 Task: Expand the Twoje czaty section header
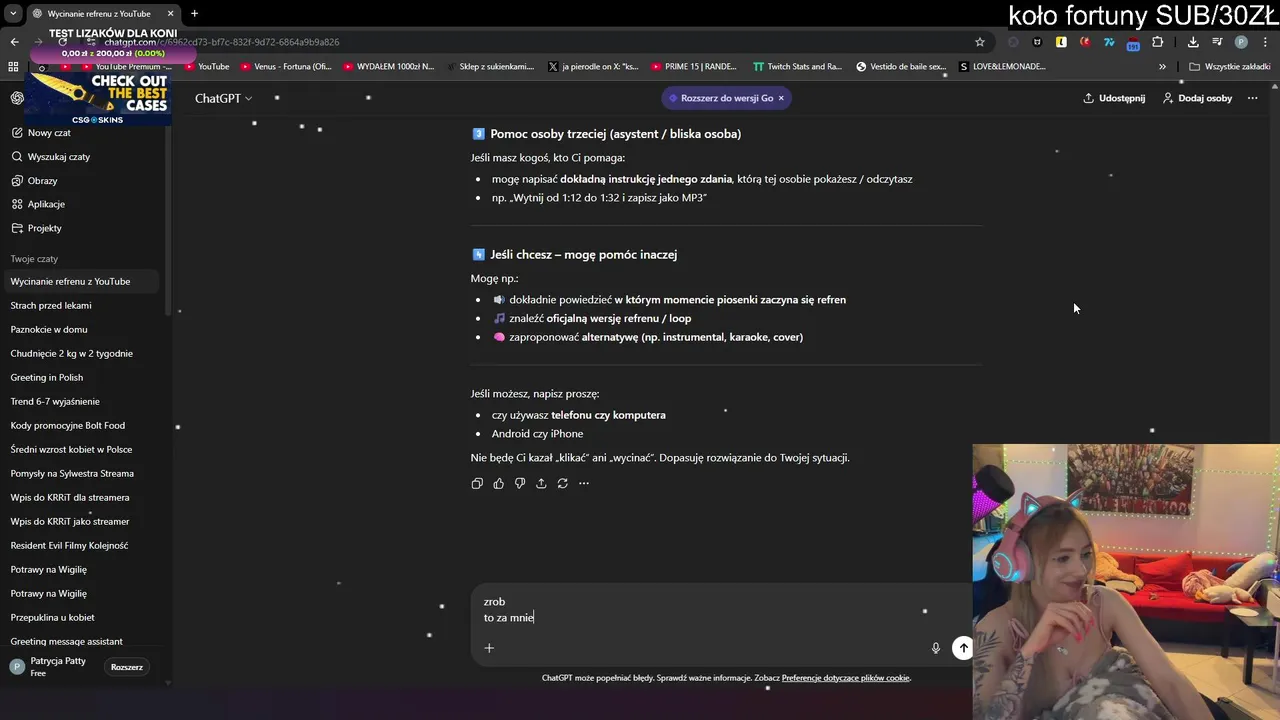[34, 259]
